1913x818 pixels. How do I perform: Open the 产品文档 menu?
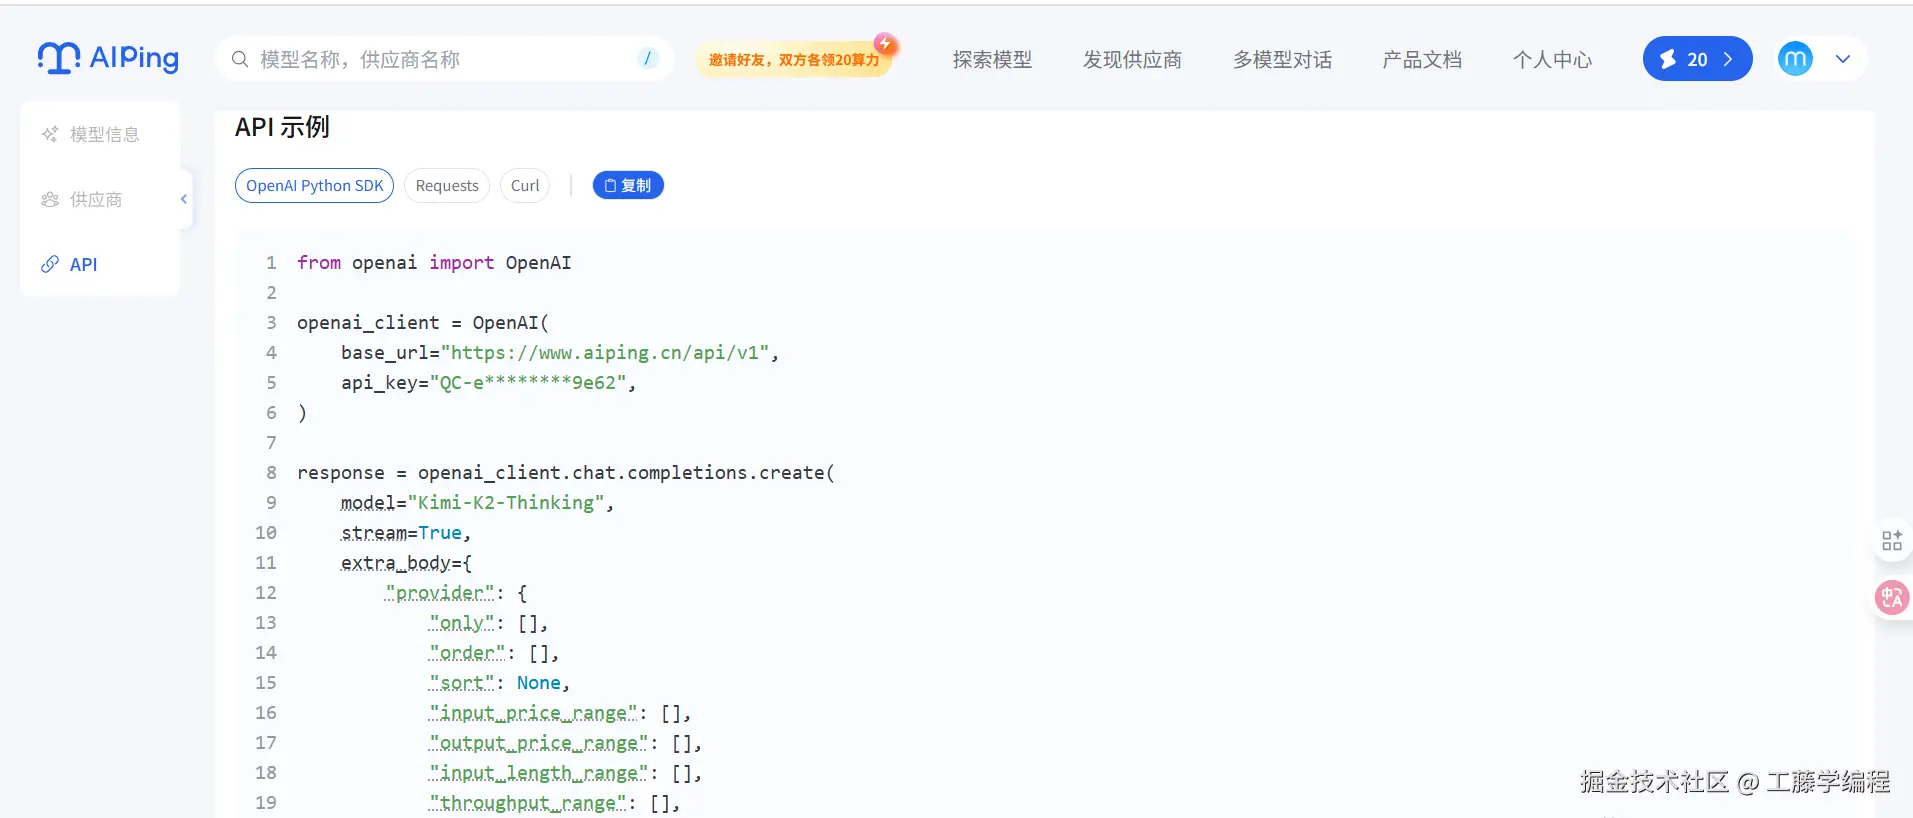1422,60
